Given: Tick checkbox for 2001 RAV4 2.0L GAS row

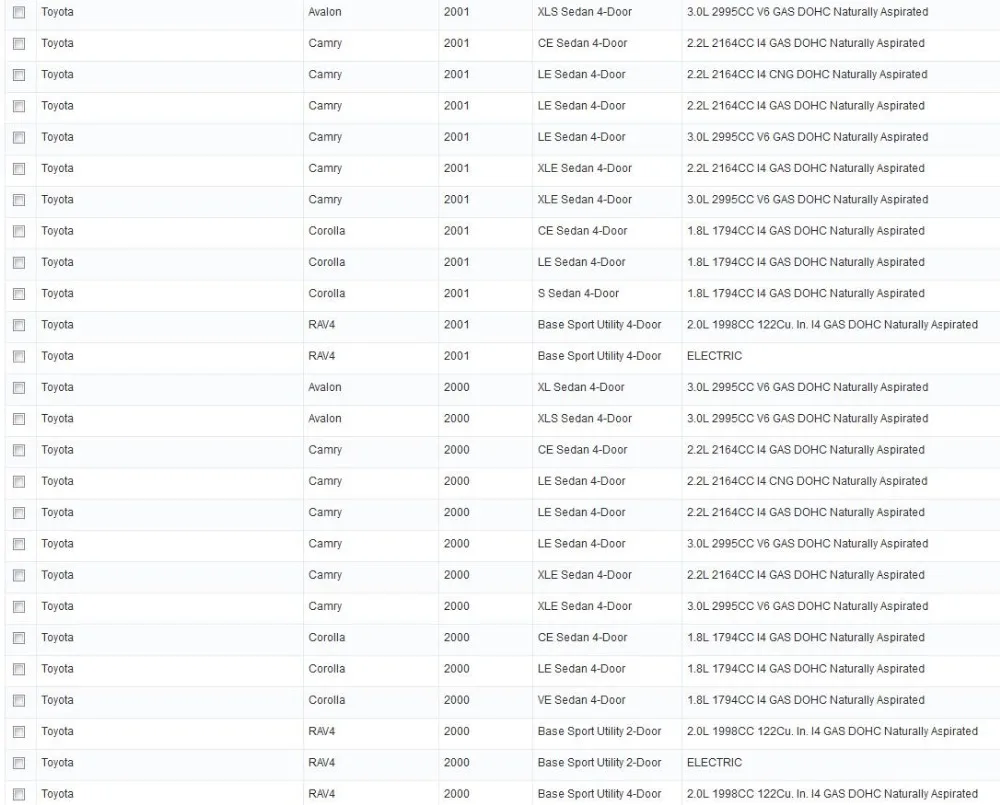Looking at the screenshot, I should point(19,325).
